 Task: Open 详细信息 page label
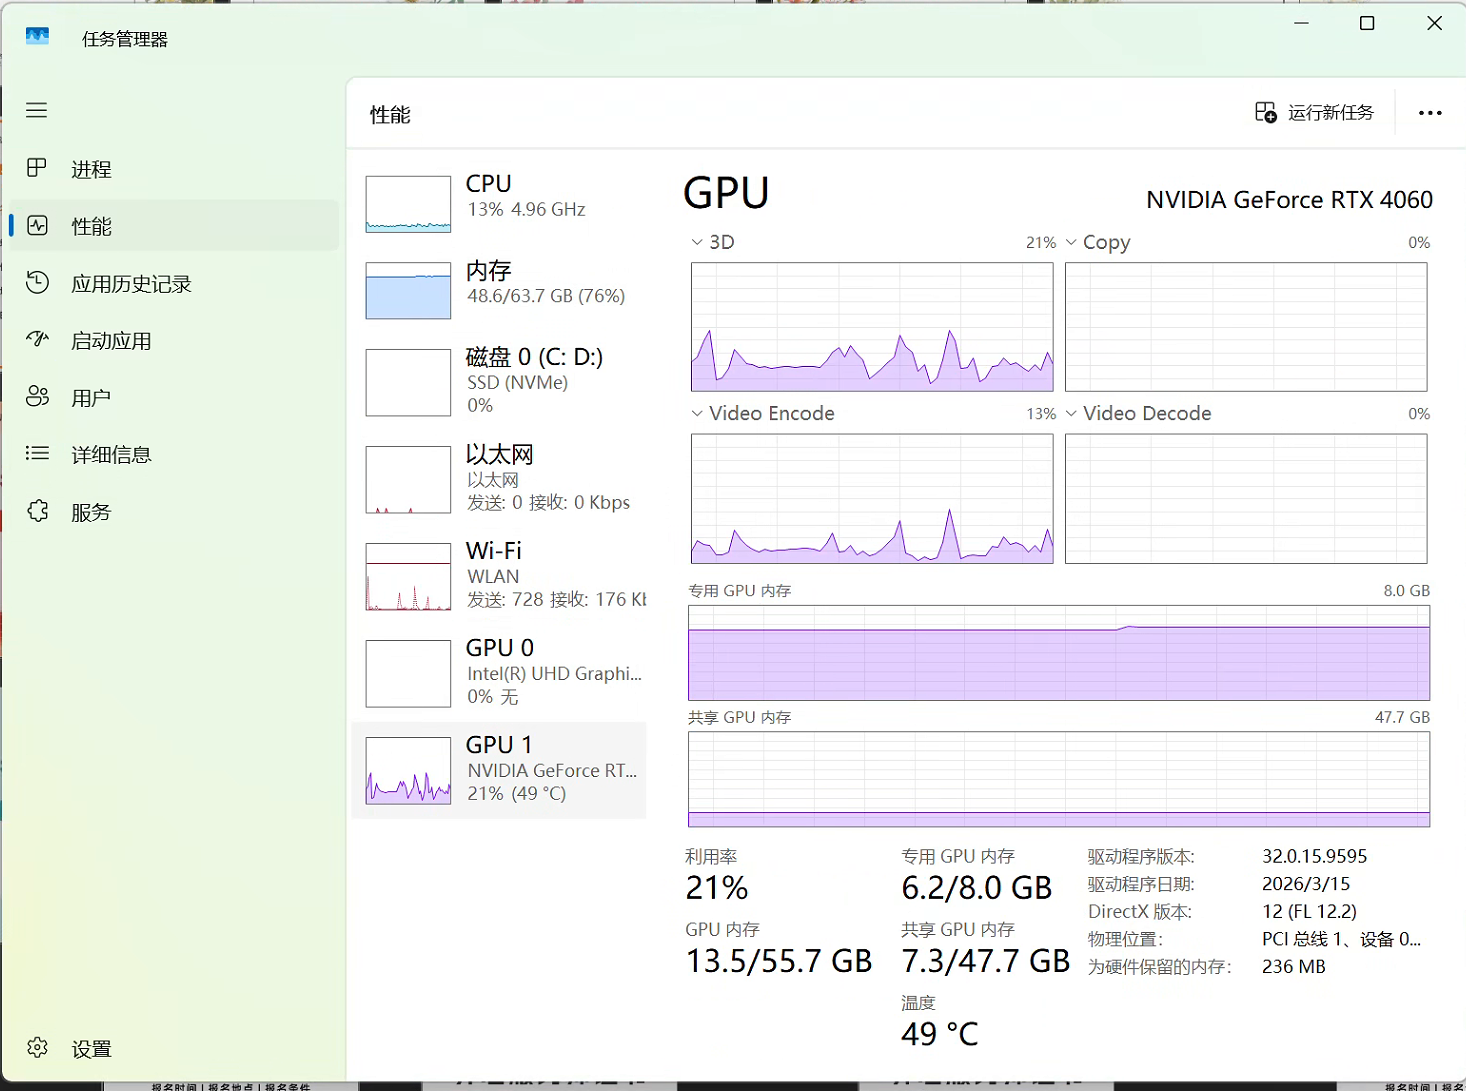coord(111,455)
